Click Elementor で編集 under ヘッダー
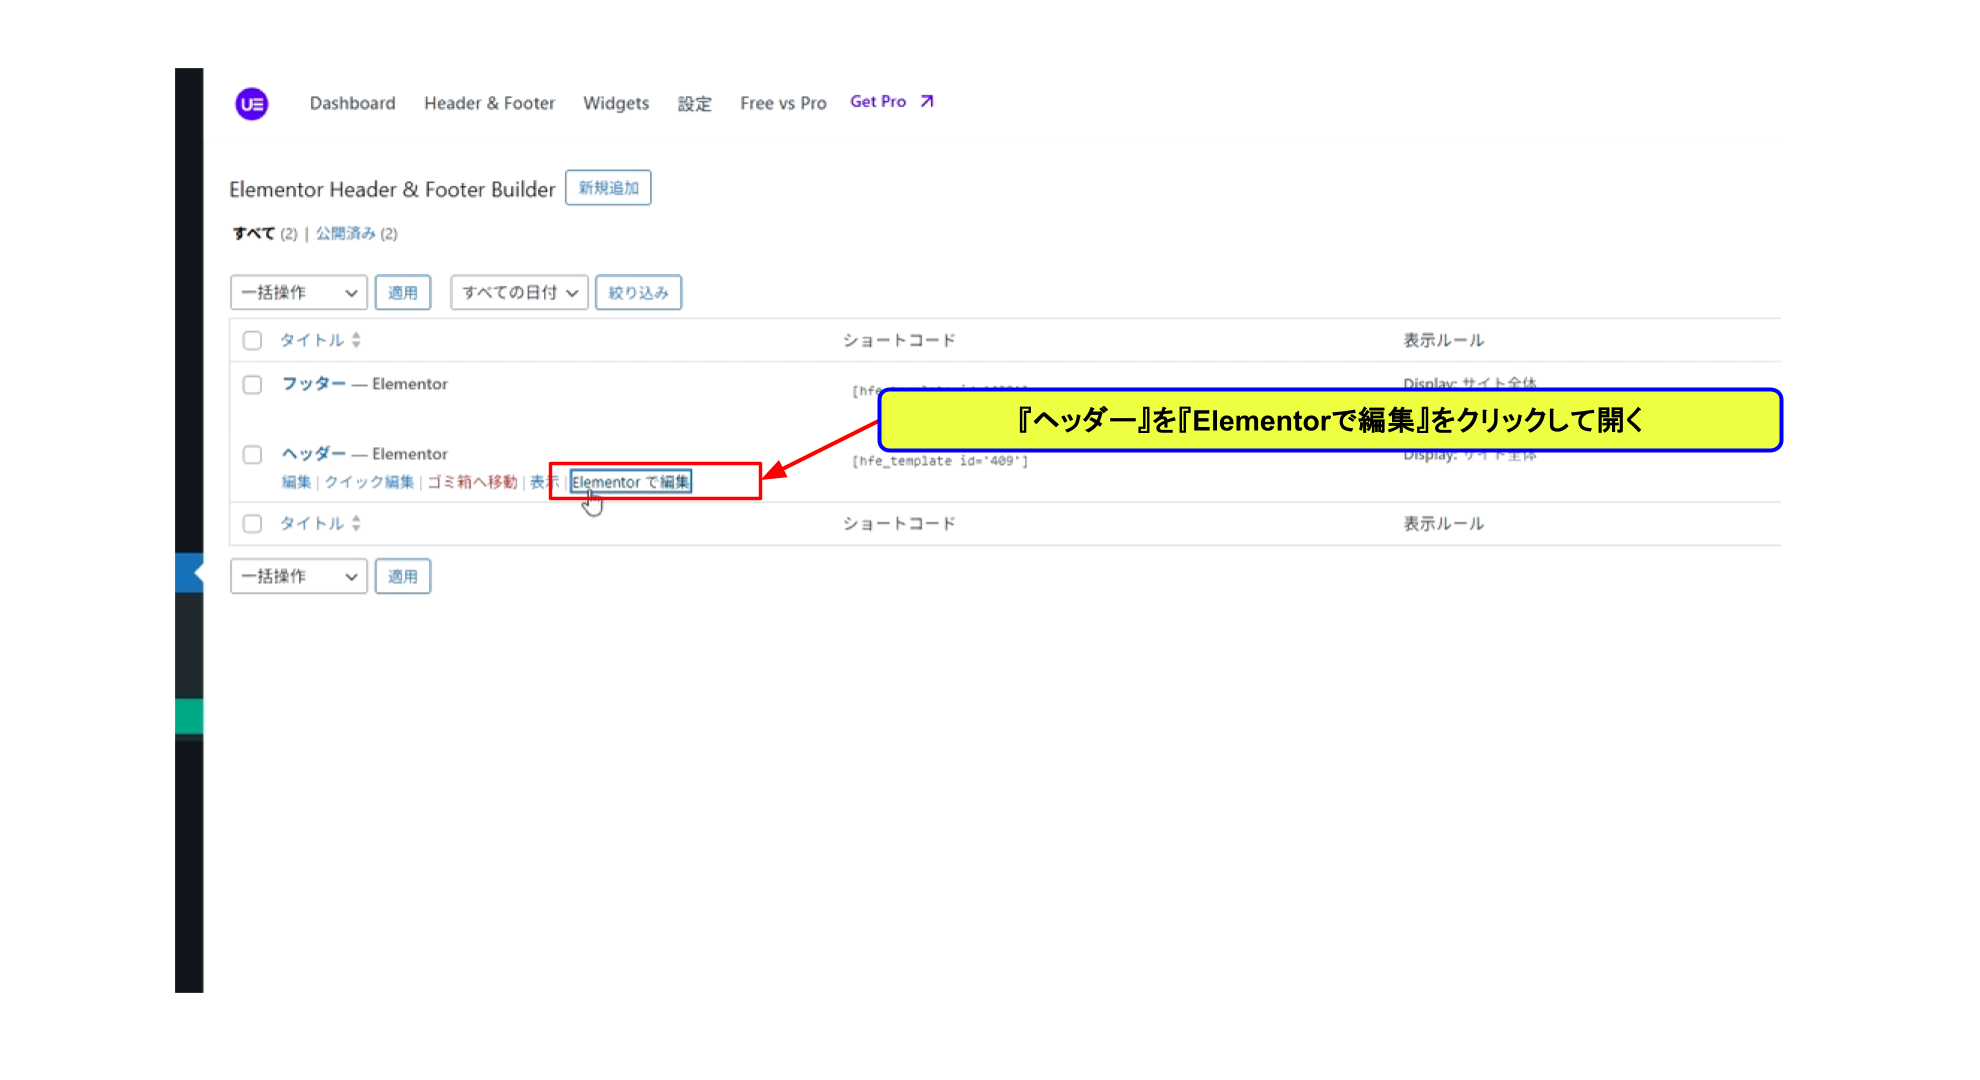The height and width of the screenshot is (1080, 1980). click(x=631, y=482)
